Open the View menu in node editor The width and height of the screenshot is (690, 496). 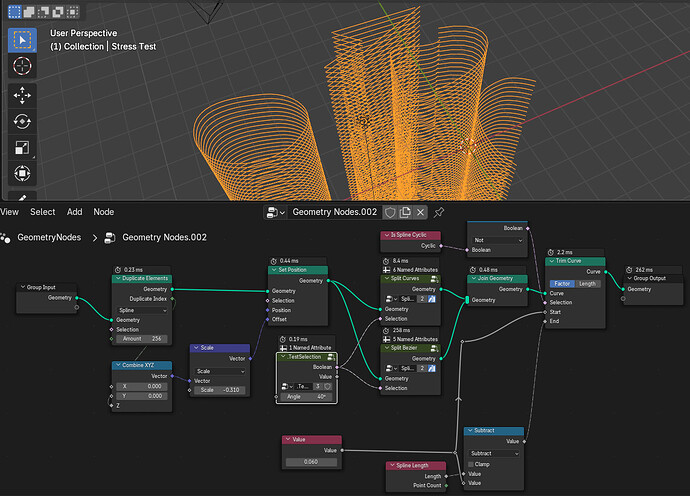(x=9, y=212)
